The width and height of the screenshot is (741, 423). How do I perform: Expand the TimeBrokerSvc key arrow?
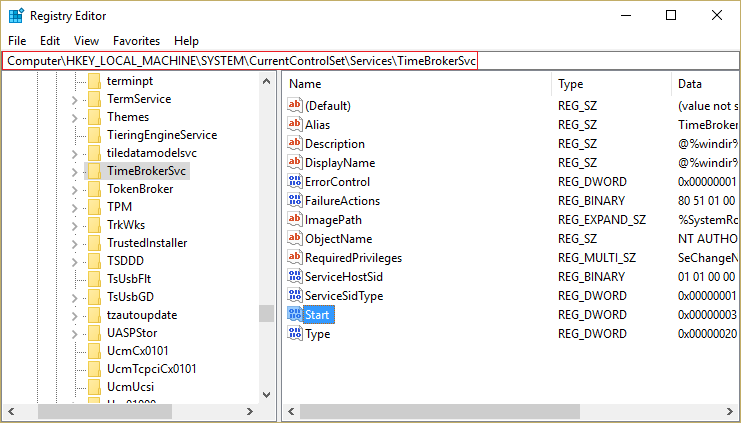(75, 171)
